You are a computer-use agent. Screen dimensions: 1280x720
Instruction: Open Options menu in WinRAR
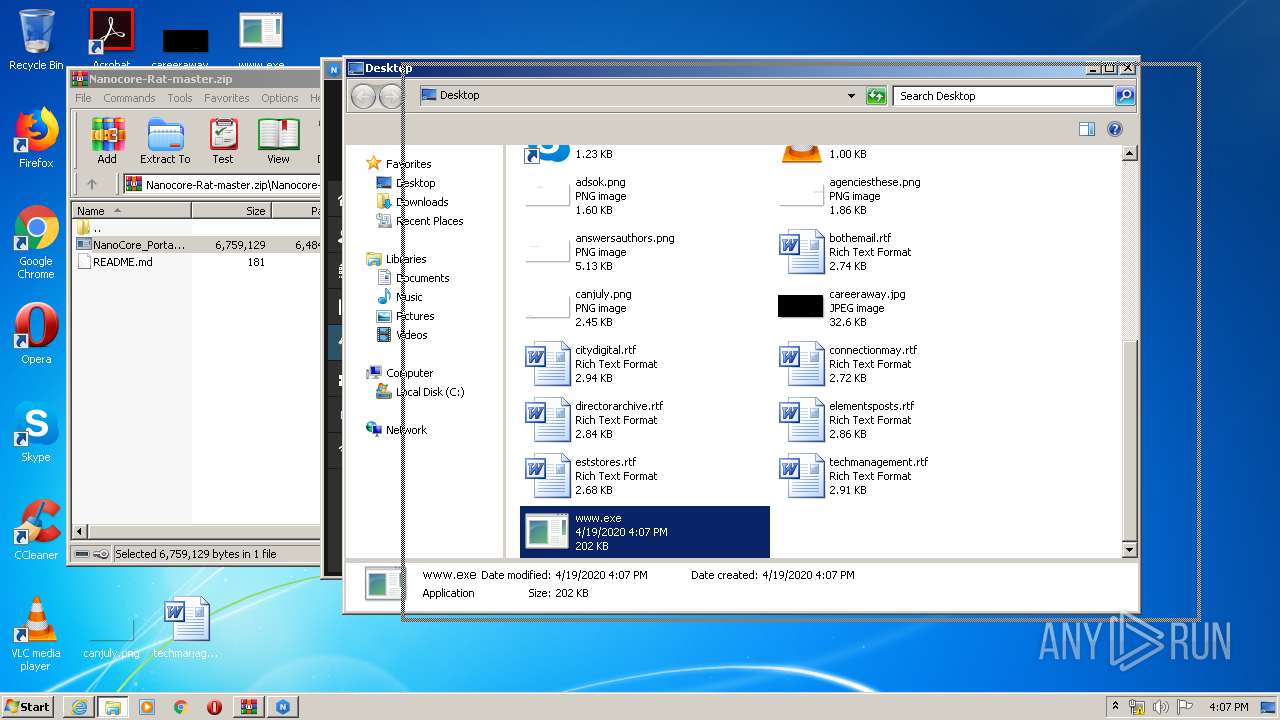tap(280, 98)
